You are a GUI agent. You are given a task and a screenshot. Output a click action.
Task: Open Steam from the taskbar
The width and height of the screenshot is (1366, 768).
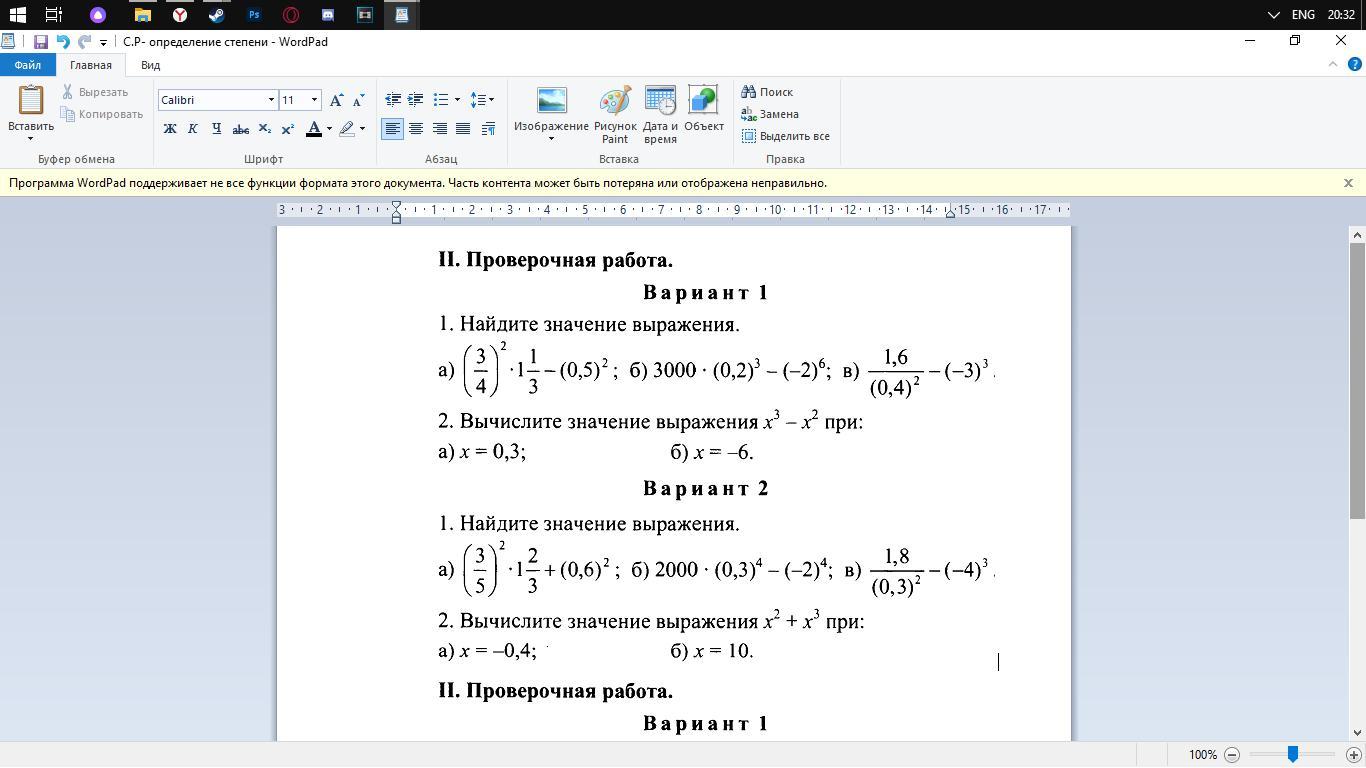(216, 15)
